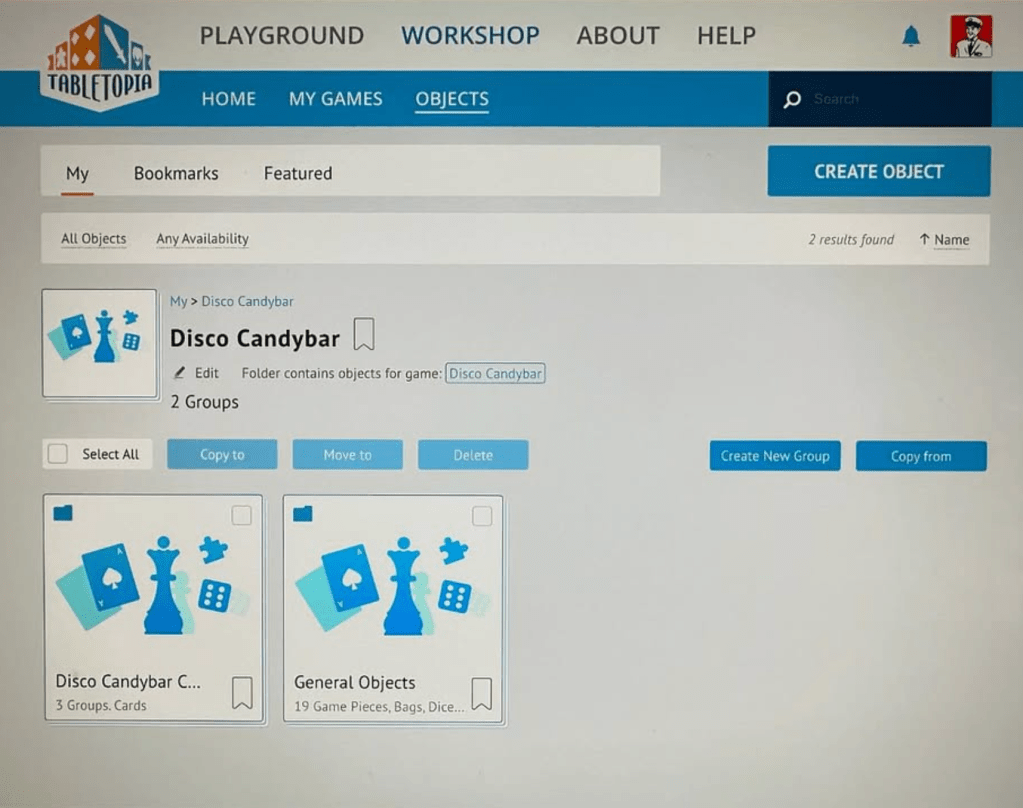Open the Any Availability filter dropdown
Viewport: 1023px width, 808px height.
202,239
